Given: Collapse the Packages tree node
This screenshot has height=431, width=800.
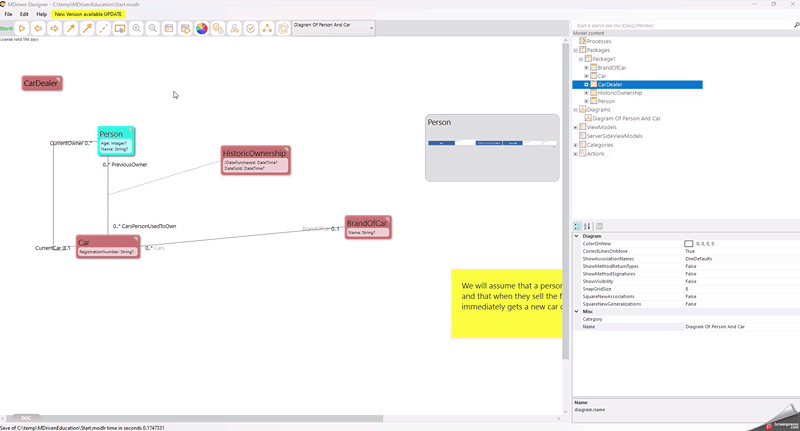Looking at the screenshot, I should (576, 50).
